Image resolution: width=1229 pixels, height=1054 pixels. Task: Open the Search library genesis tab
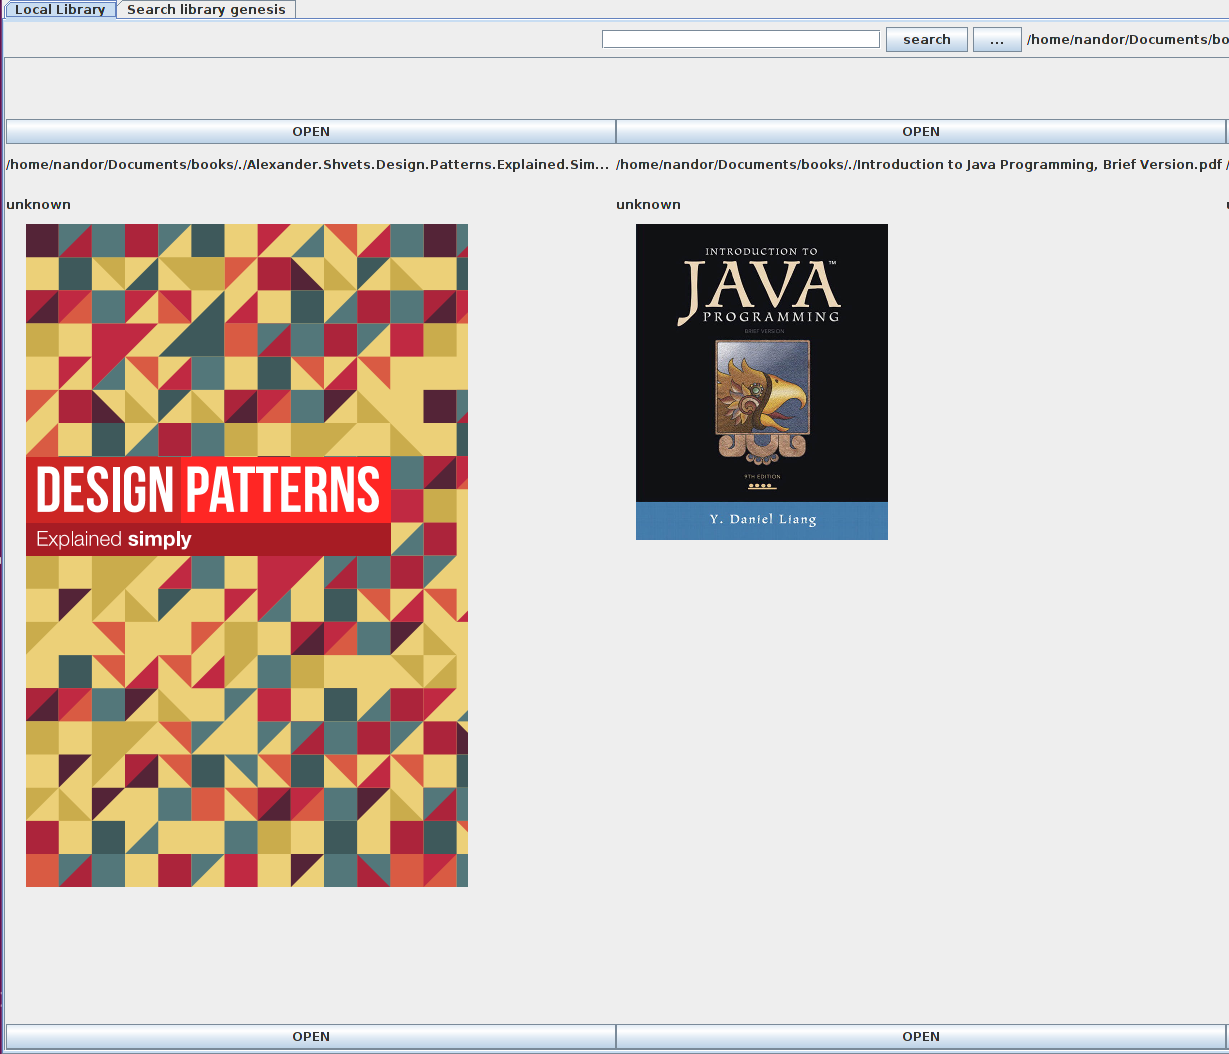206,9
